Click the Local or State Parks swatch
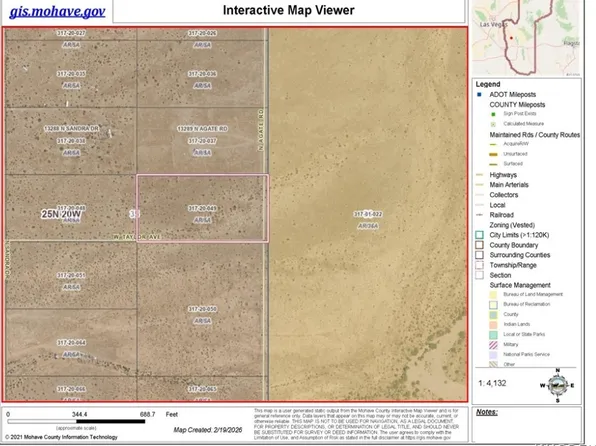596x446 pixels. pos(493,335)
